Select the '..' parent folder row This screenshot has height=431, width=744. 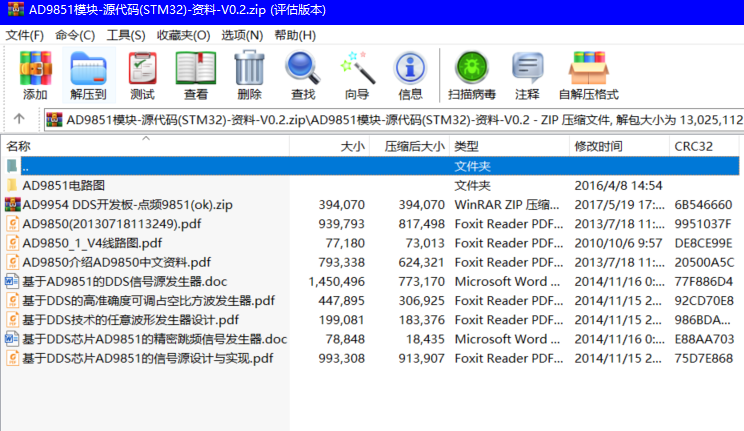(380, 166)
